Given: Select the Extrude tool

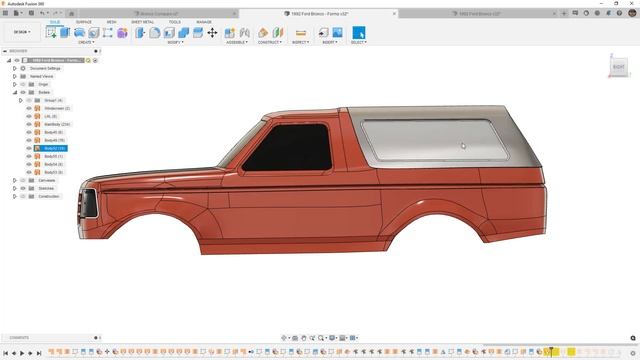Looking at the screenshot, I should [65, 33].
